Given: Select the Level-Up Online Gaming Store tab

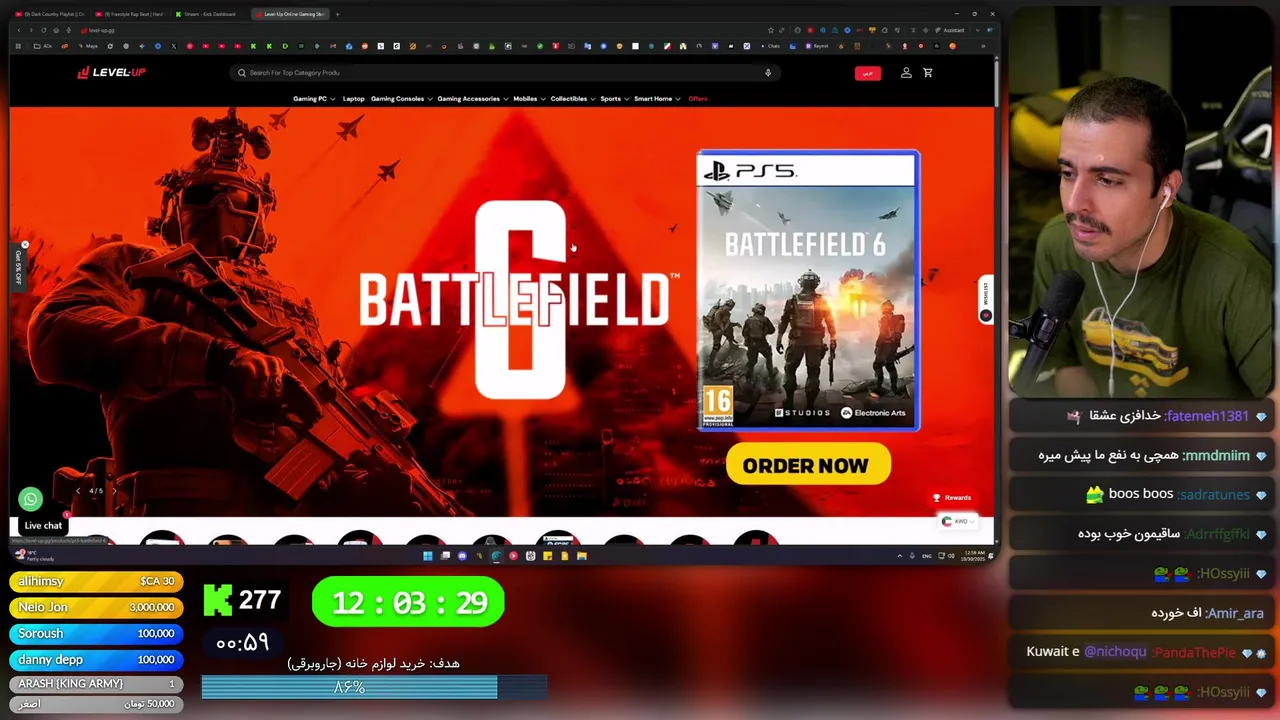Looking at the screenshot, I should 290,14.
